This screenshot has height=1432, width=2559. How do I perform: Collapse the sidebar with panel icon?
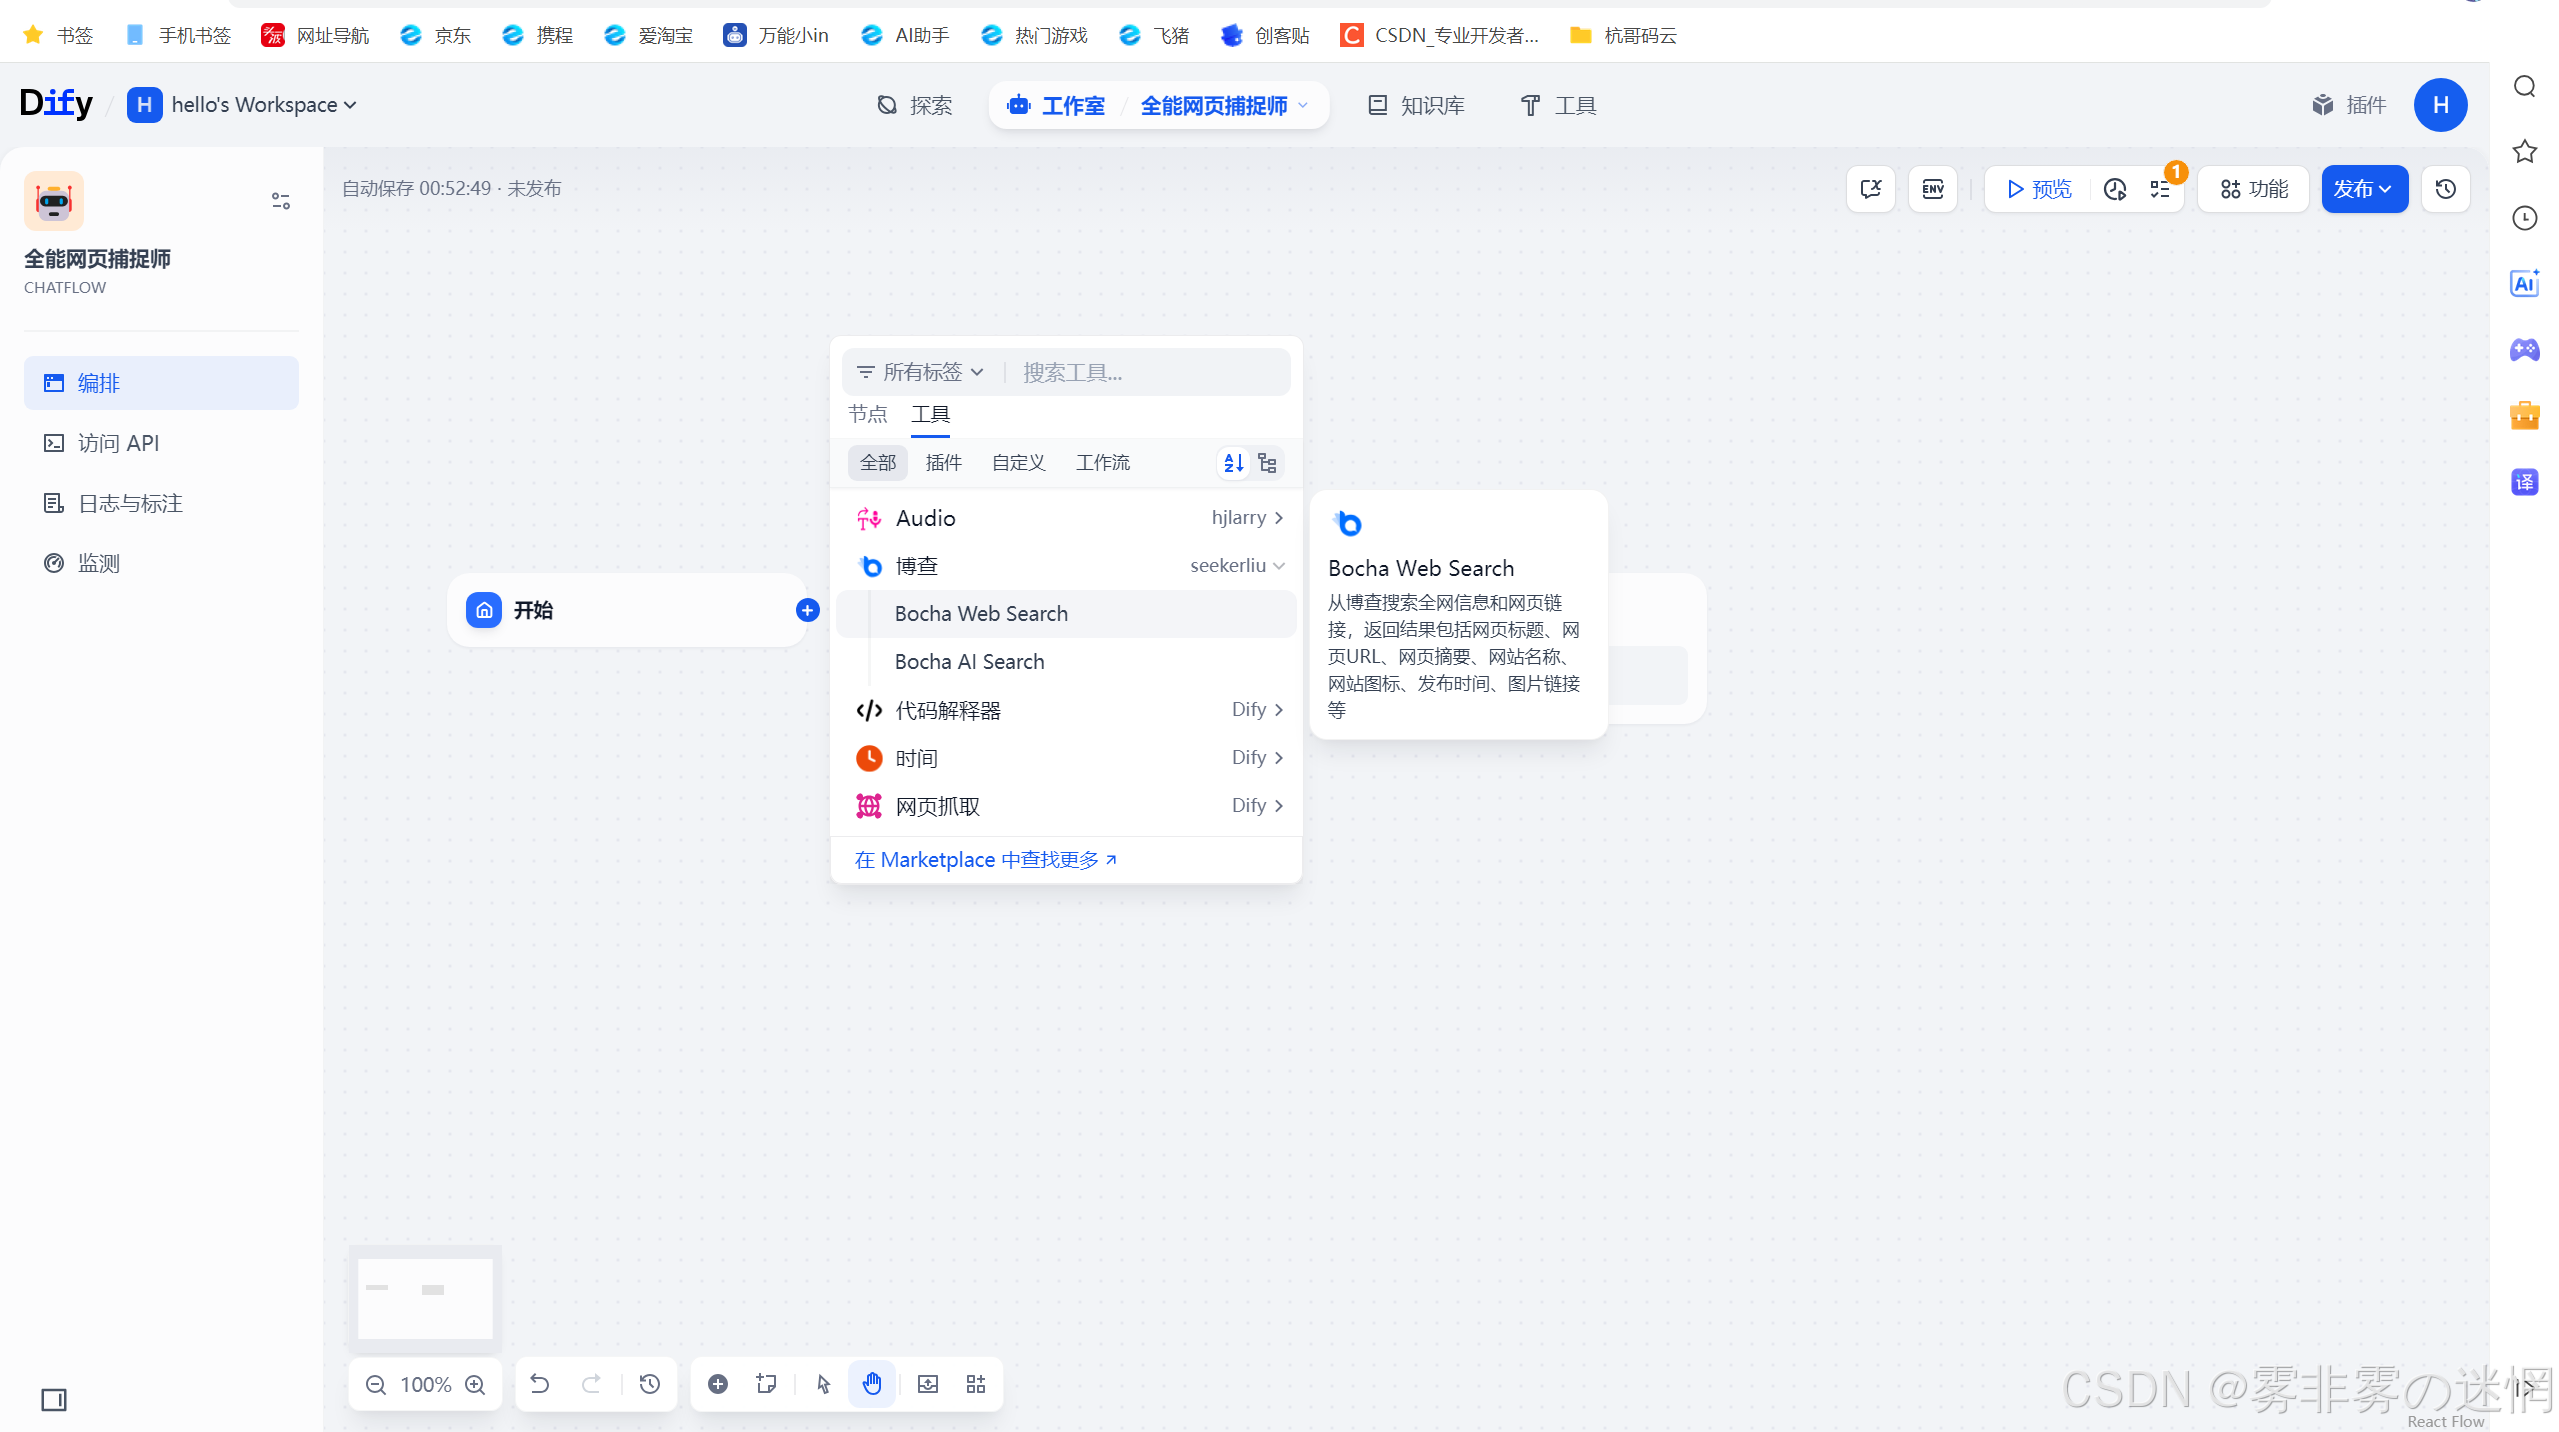coord(54,1399)
